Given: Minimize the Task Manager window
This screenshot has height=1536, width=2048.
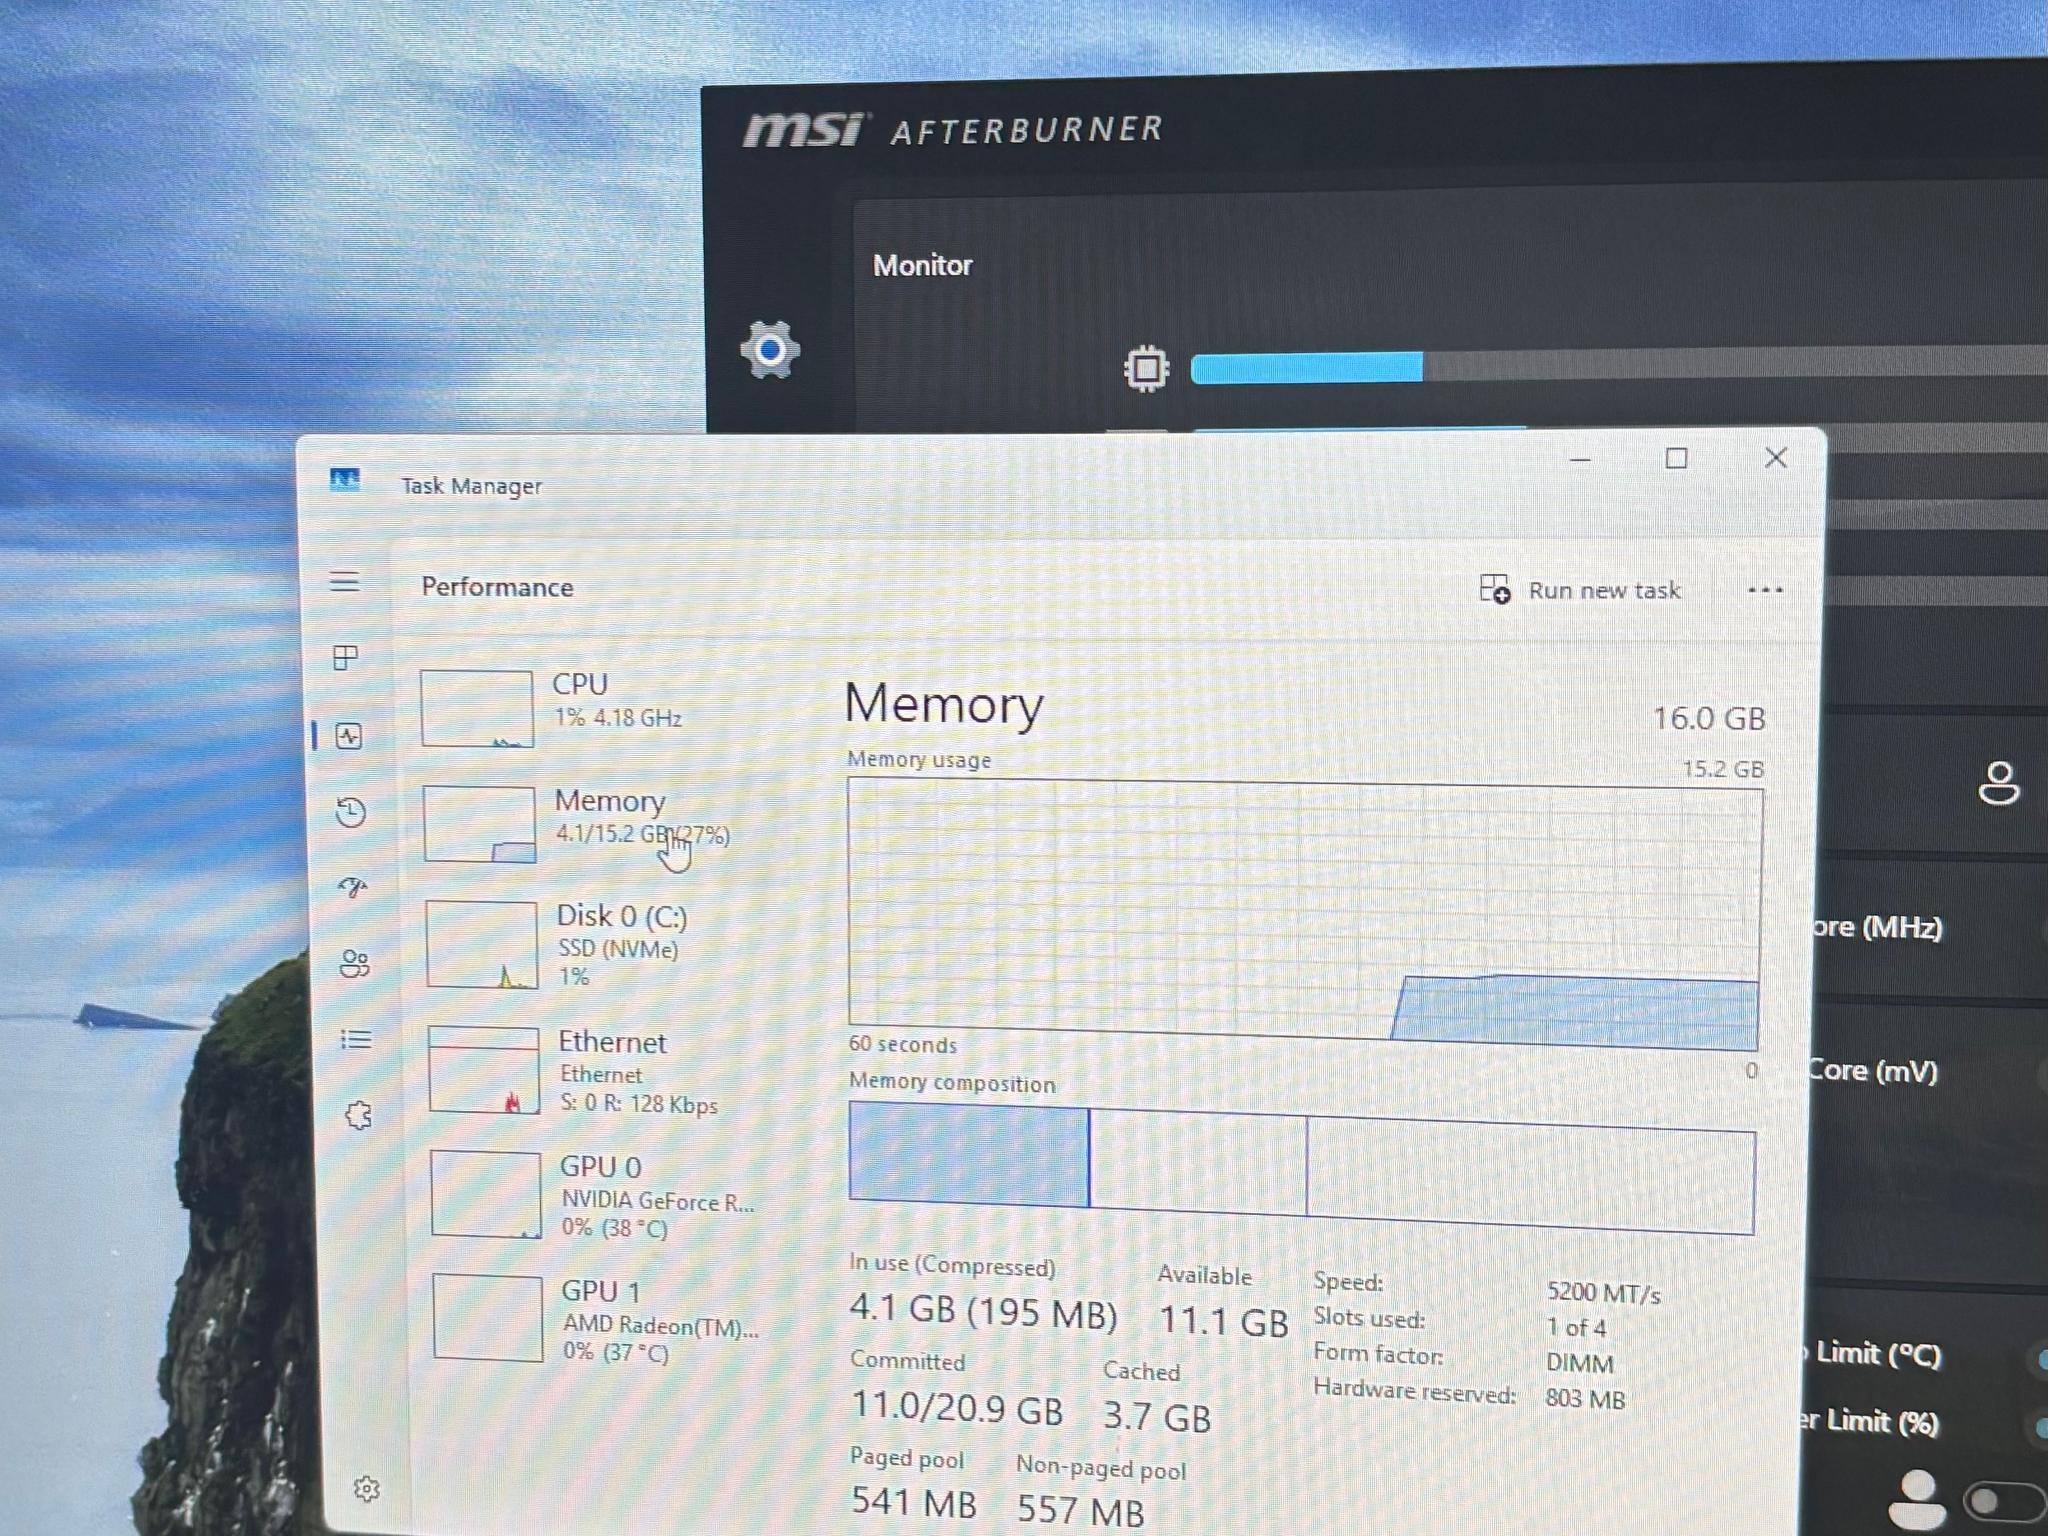Looking at the screenshot, I should pos(1580,460).
